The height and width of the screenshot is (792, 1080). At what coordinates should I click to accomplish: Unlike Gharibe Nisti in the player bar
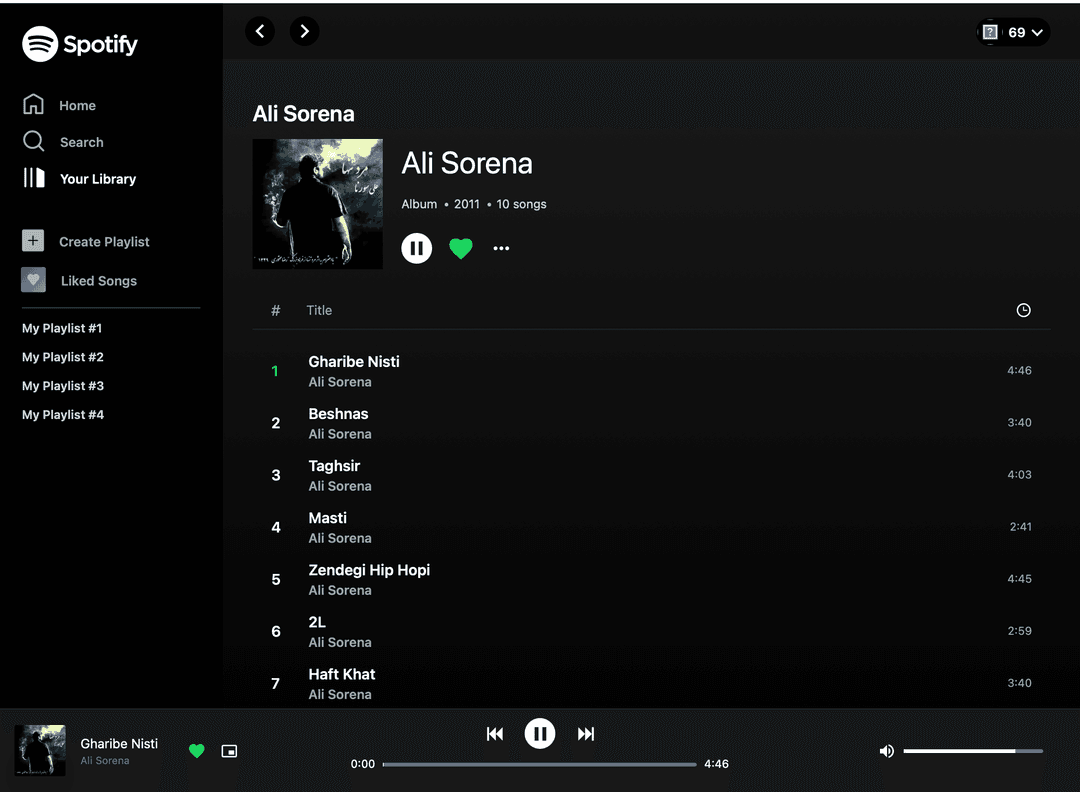197,751
